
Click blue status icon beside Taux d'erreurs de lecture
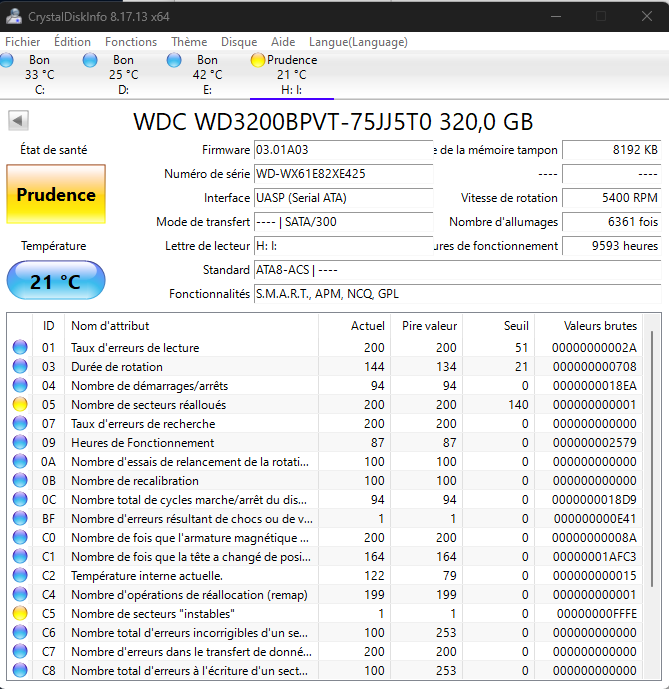20,348
